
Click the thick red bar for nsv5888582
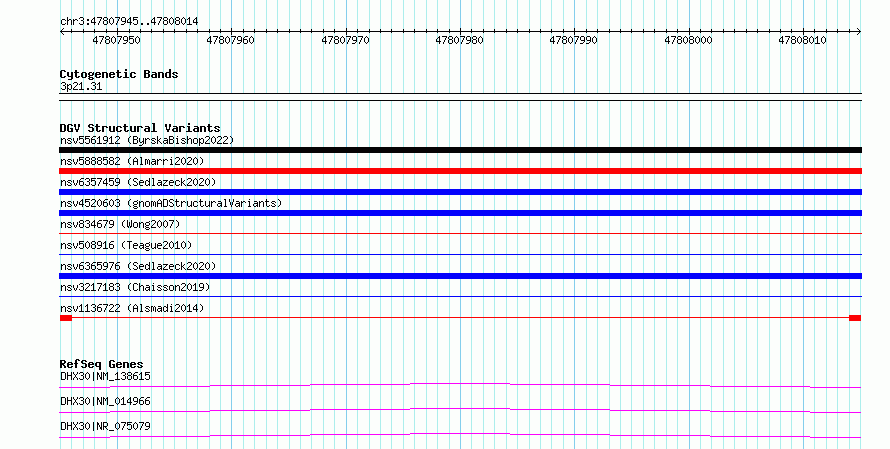460,171
